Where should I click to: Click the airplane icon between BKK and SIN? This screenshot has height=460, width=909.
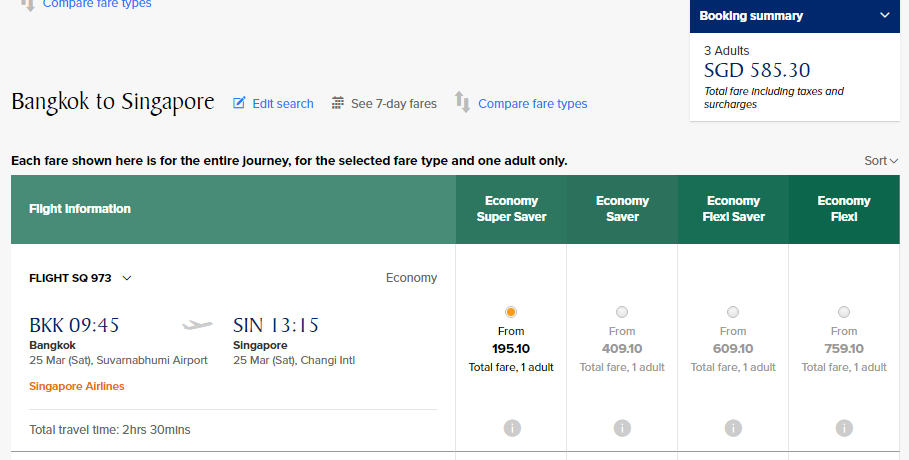(x=197, y=325)
